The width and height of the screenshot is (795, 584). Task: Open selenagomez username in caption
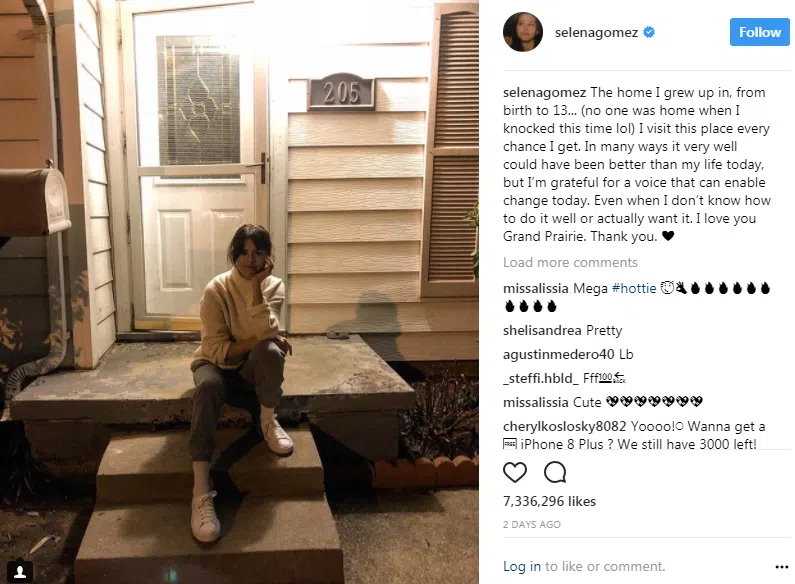[x=544, y=92]
